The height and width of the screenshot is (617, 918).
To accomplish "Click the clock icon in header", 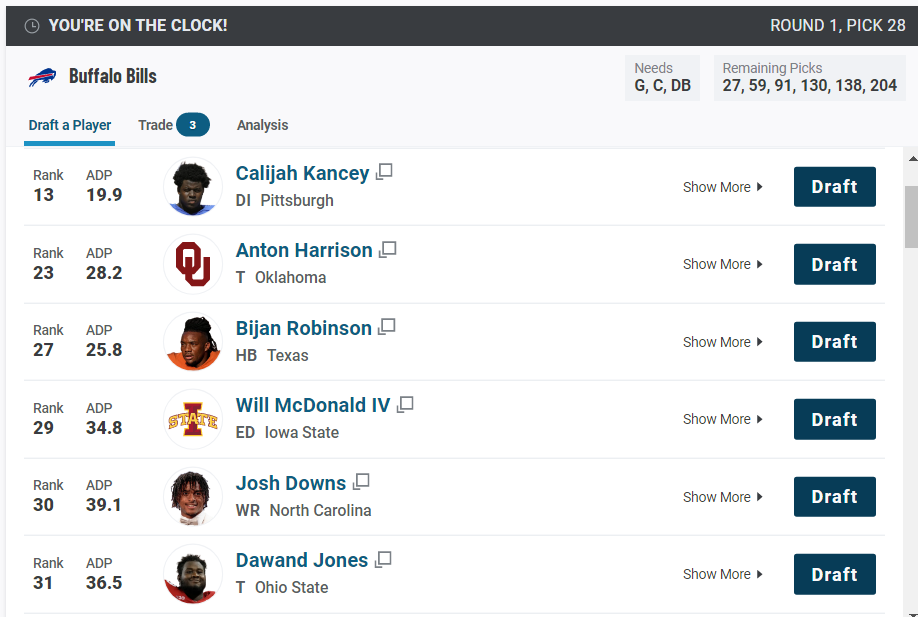I will coord(32,26).
